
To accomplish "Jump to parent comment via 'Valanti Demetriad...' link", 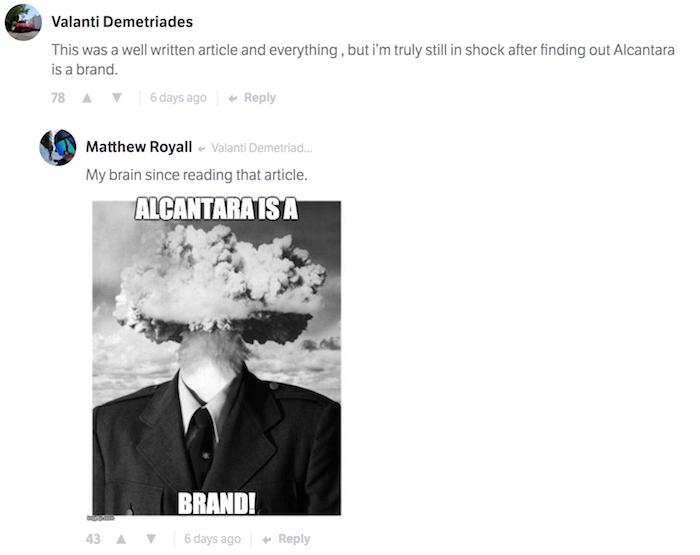I will [262, 148].
